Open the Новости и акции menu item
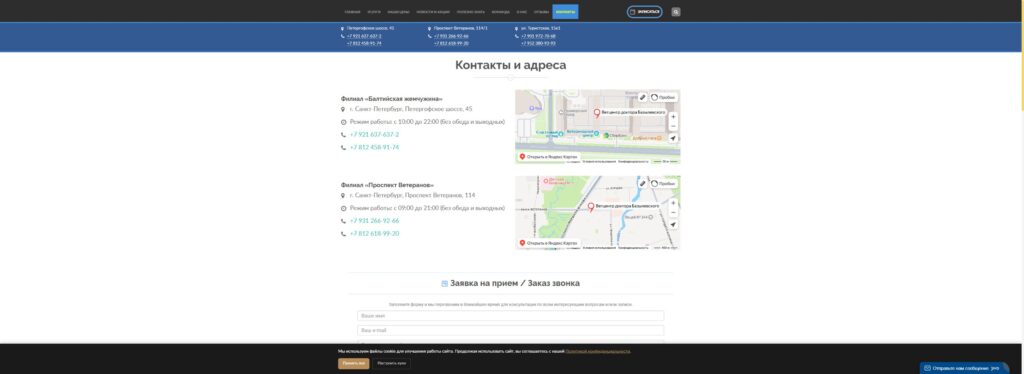 (433, 12)
